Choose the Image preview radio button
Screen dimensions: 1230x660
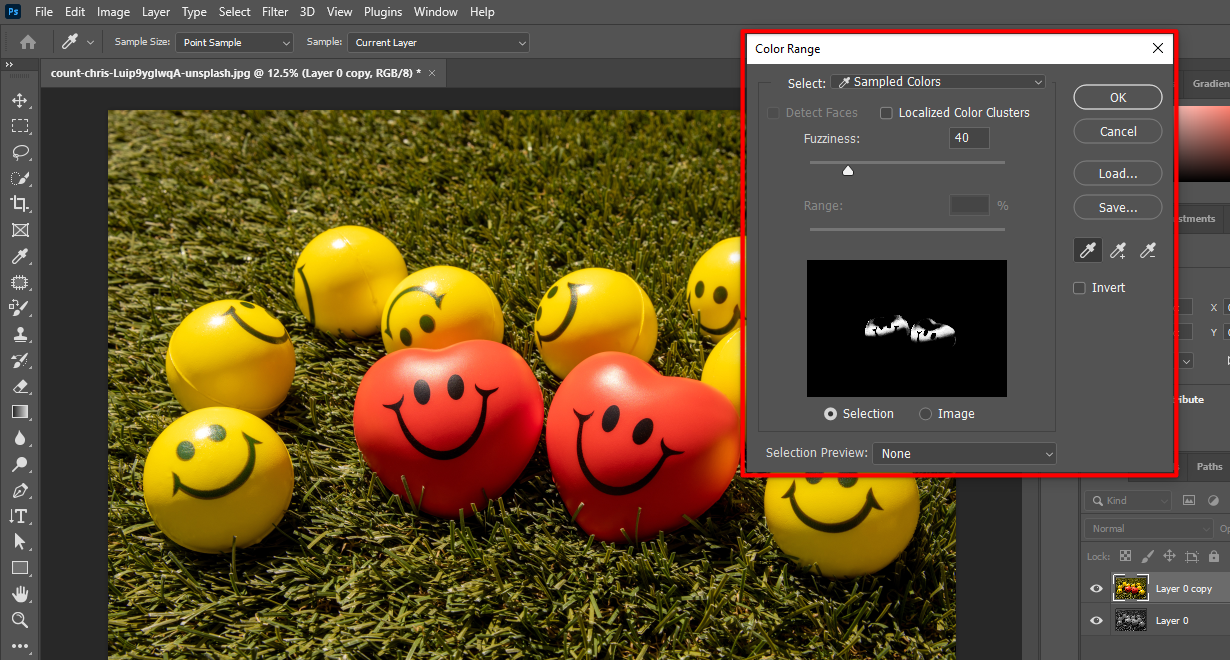point(925,414)
